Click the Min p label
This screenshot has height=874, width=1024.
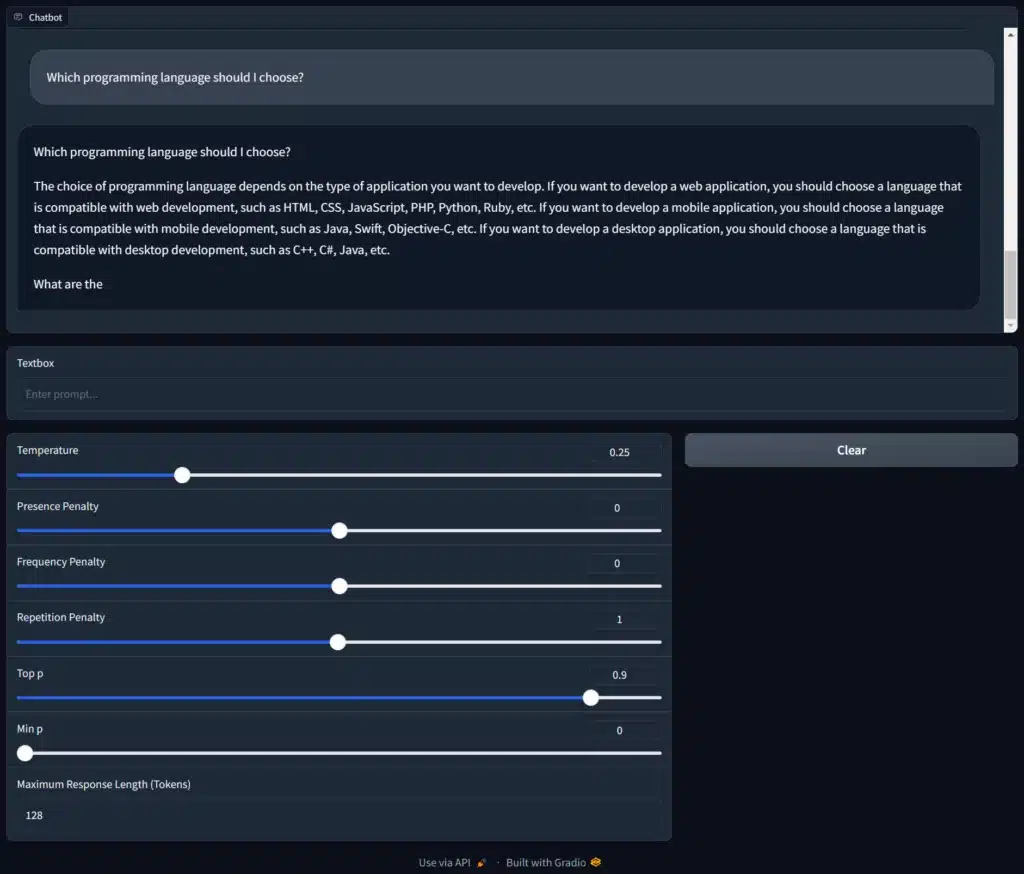click(x=29, y=729)
